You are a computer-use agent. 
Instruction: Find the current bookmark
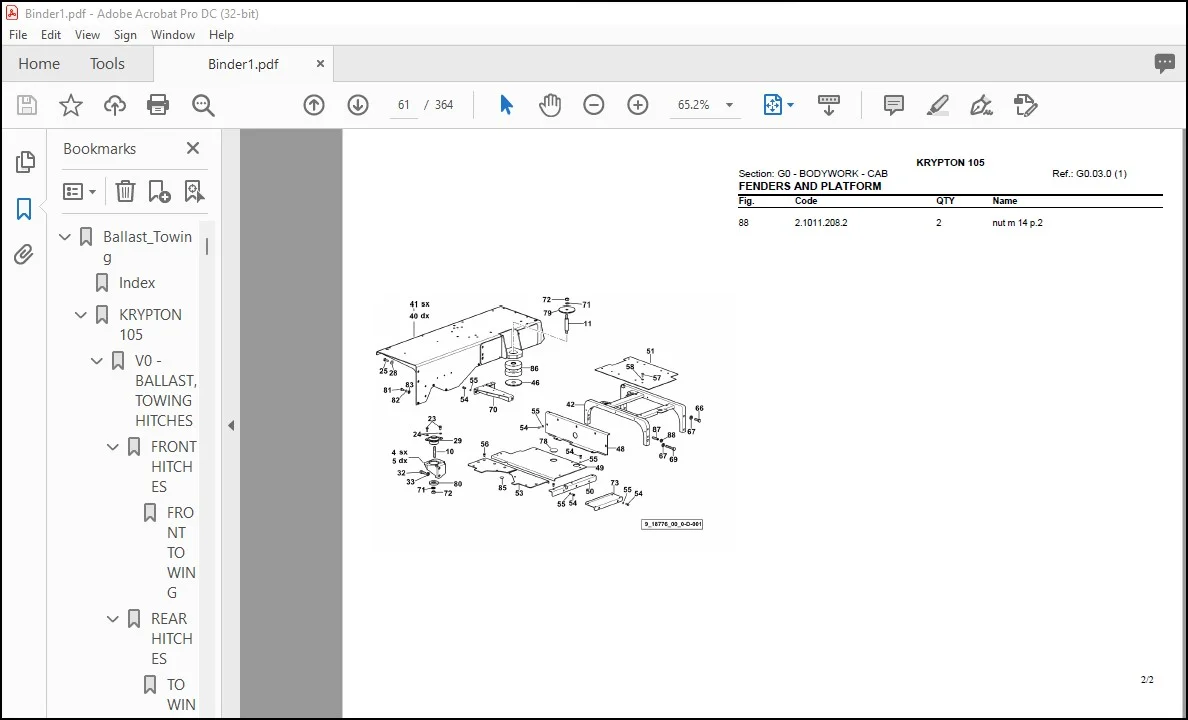(194, 191)
